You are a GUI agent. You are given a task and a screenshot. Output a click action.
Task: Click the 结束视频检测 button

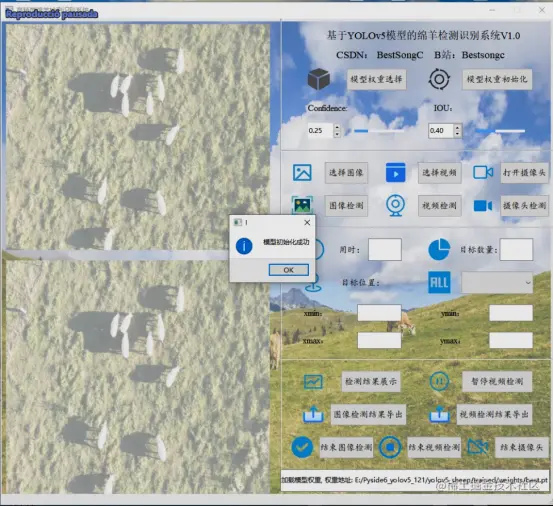[434, 447]
